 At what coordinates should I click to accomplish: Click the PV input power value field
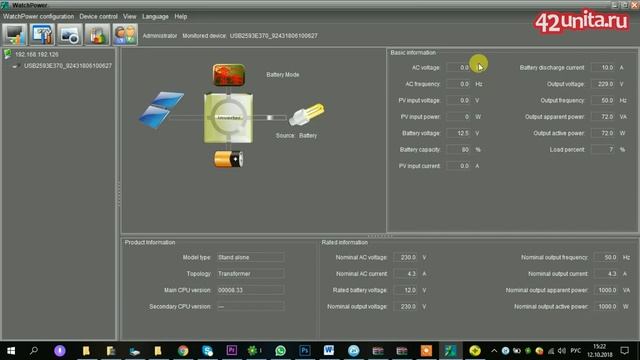[458, 117]
